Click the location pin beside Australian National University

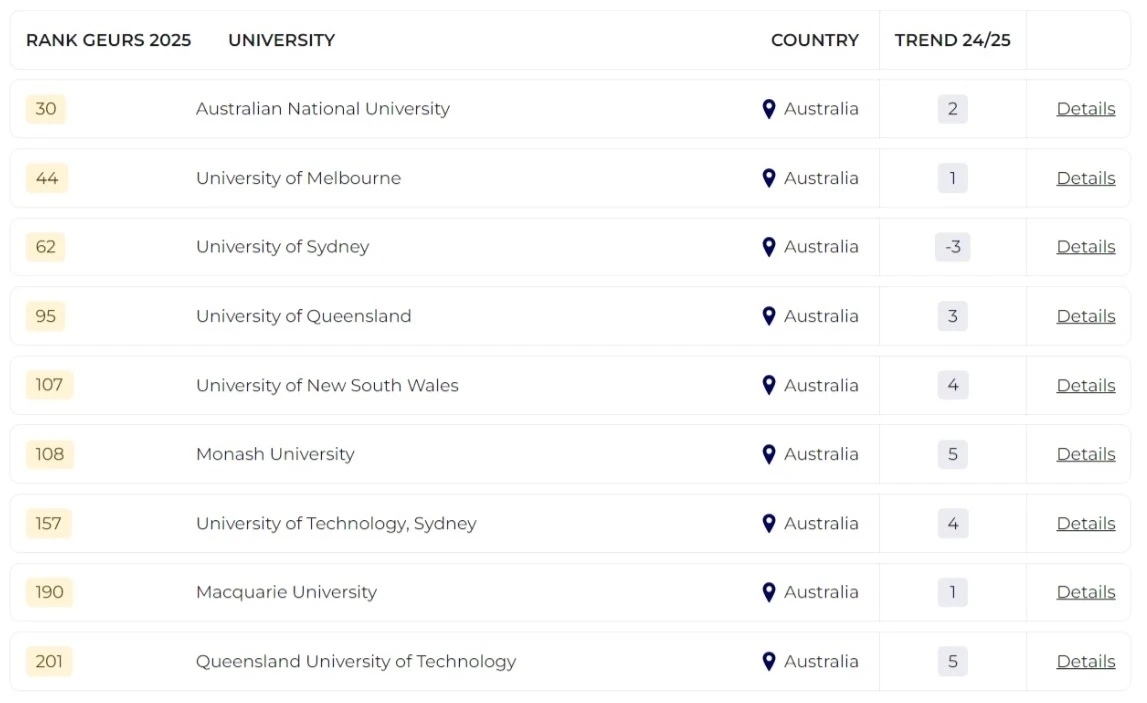point(768,109)
